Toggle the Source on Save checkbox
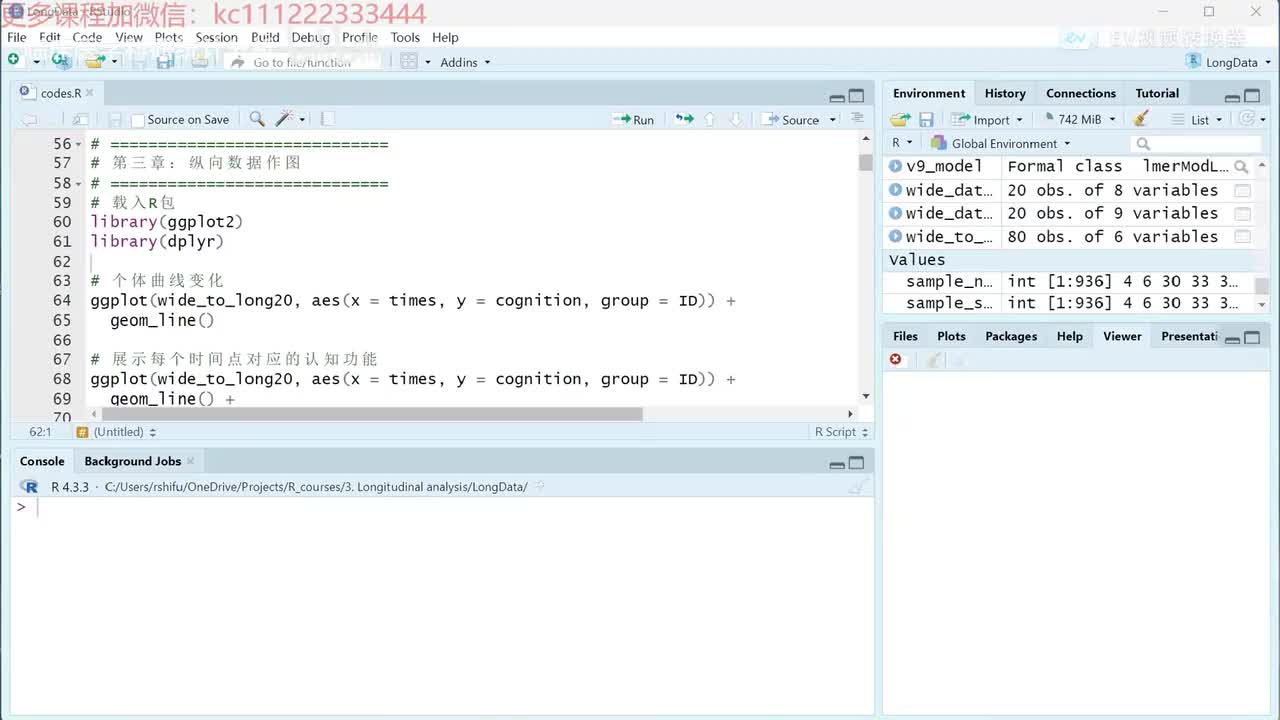The image size is (1280, 720). [x=138, y=120]
